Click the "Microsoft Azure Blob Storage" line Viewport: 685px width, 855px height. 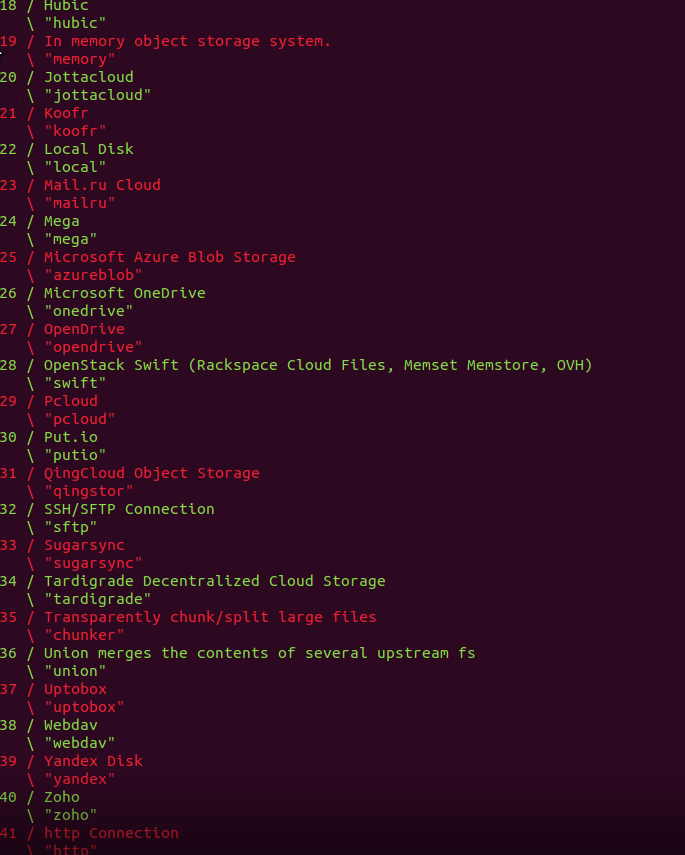click(169, 257)
